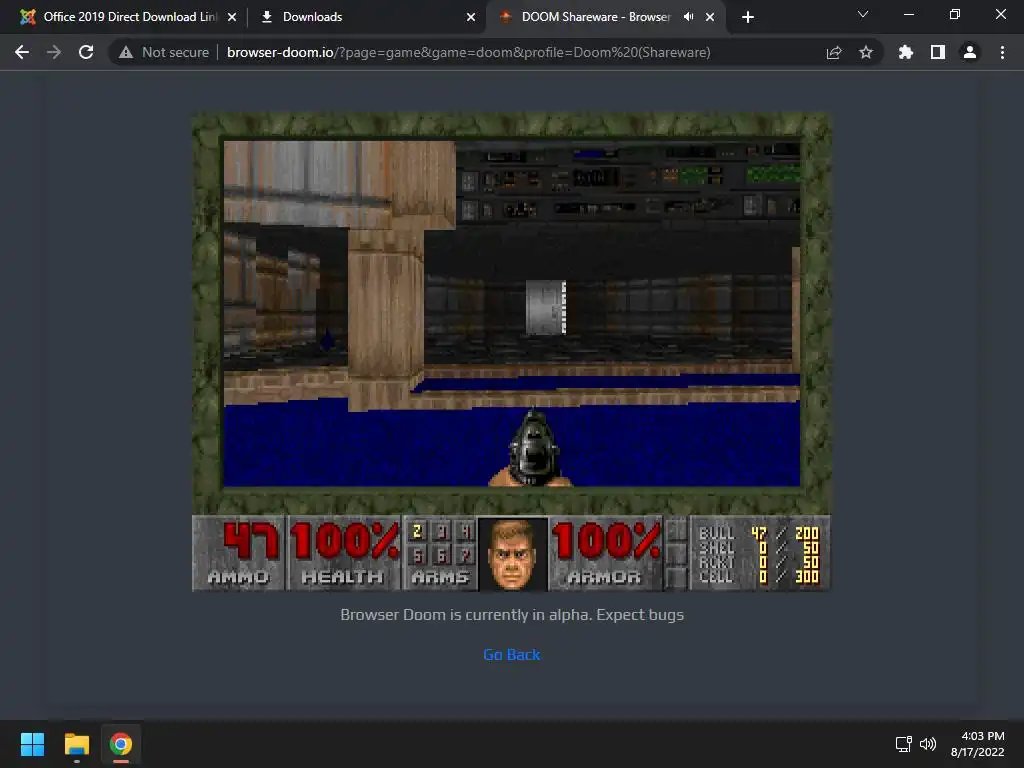Viewport: 1024px width, 768px height.
Task: Click the AMMO counter showing 47
Action: (x=239, y=553)
